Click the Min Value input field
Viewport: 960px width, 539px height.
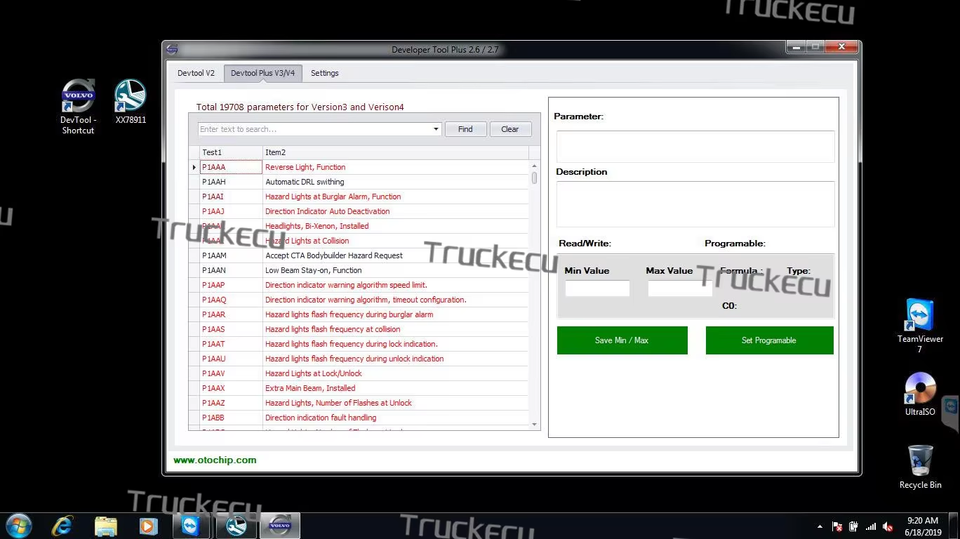point(597,288)
